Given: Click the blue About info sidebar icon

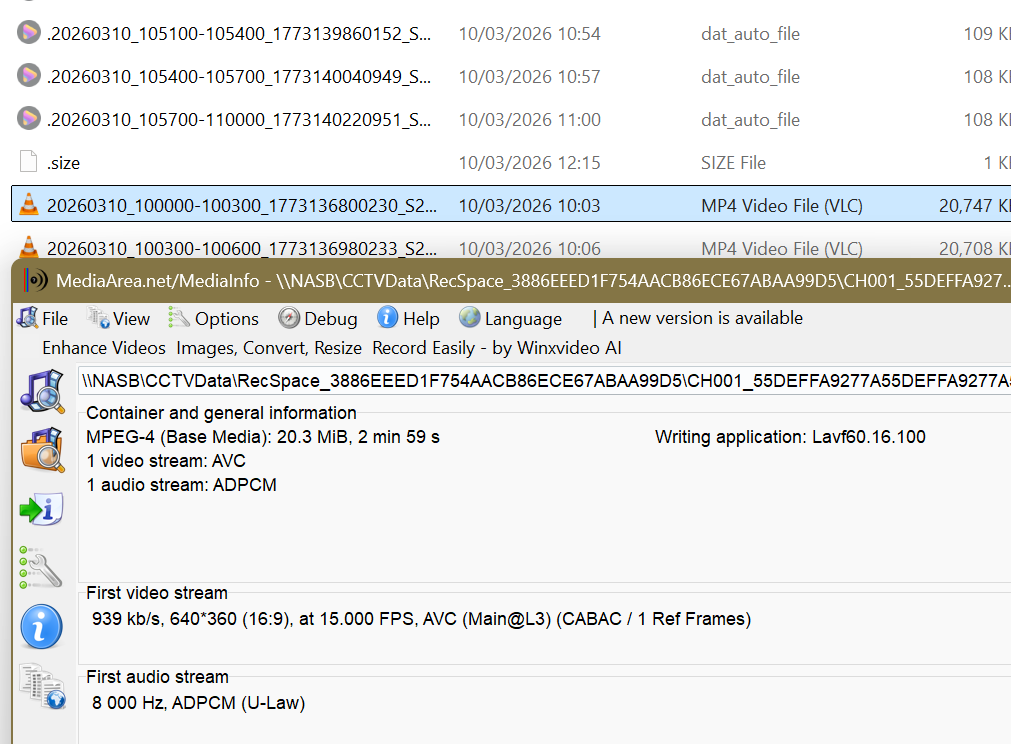Looking at the screenshot, I should (41, 628).
